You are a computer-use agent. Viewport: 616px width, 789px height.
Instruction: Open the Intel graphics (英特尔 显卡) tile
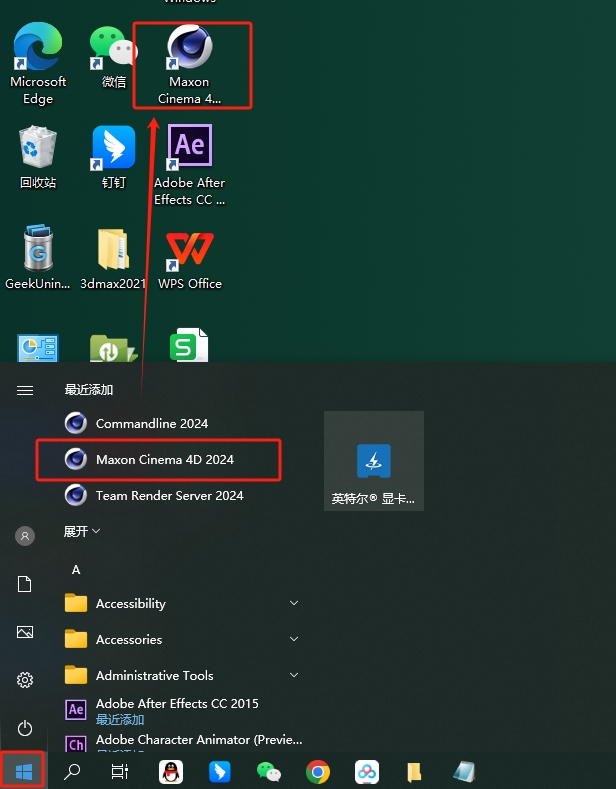coord(373,461)
